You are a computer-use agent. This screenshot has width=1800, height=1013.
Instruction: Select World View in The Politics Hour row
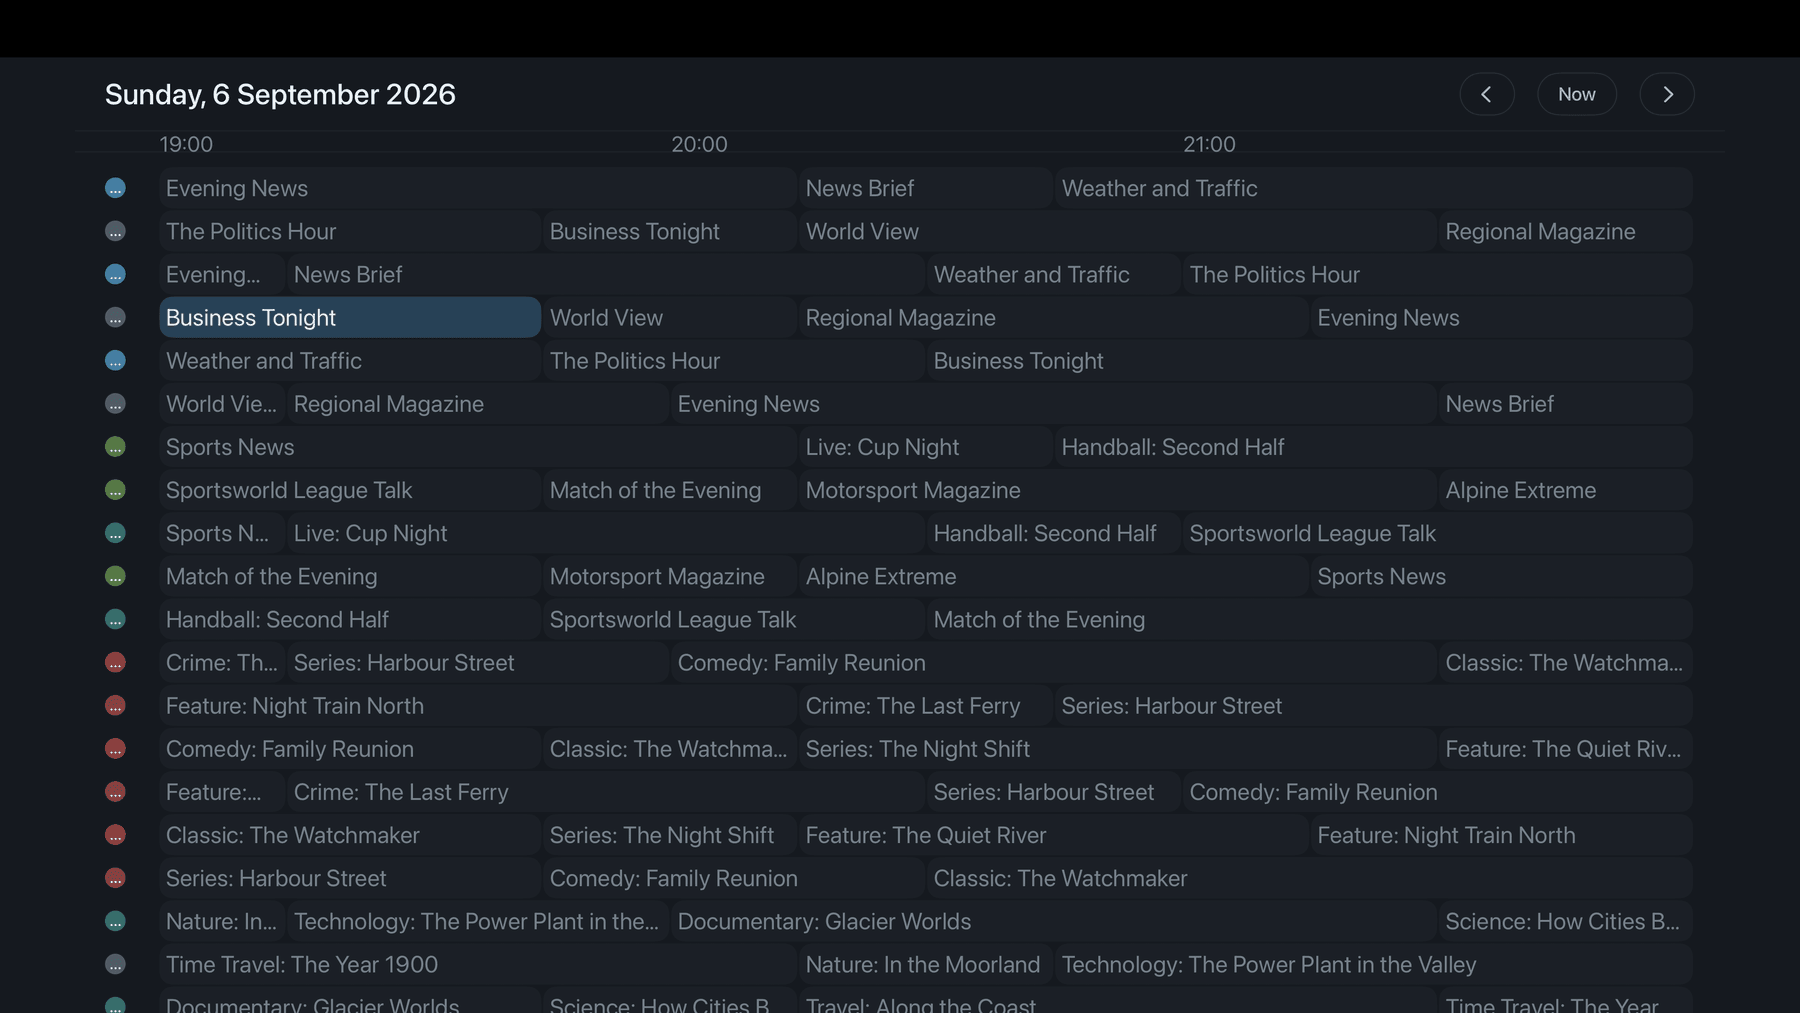point(1118,231)
